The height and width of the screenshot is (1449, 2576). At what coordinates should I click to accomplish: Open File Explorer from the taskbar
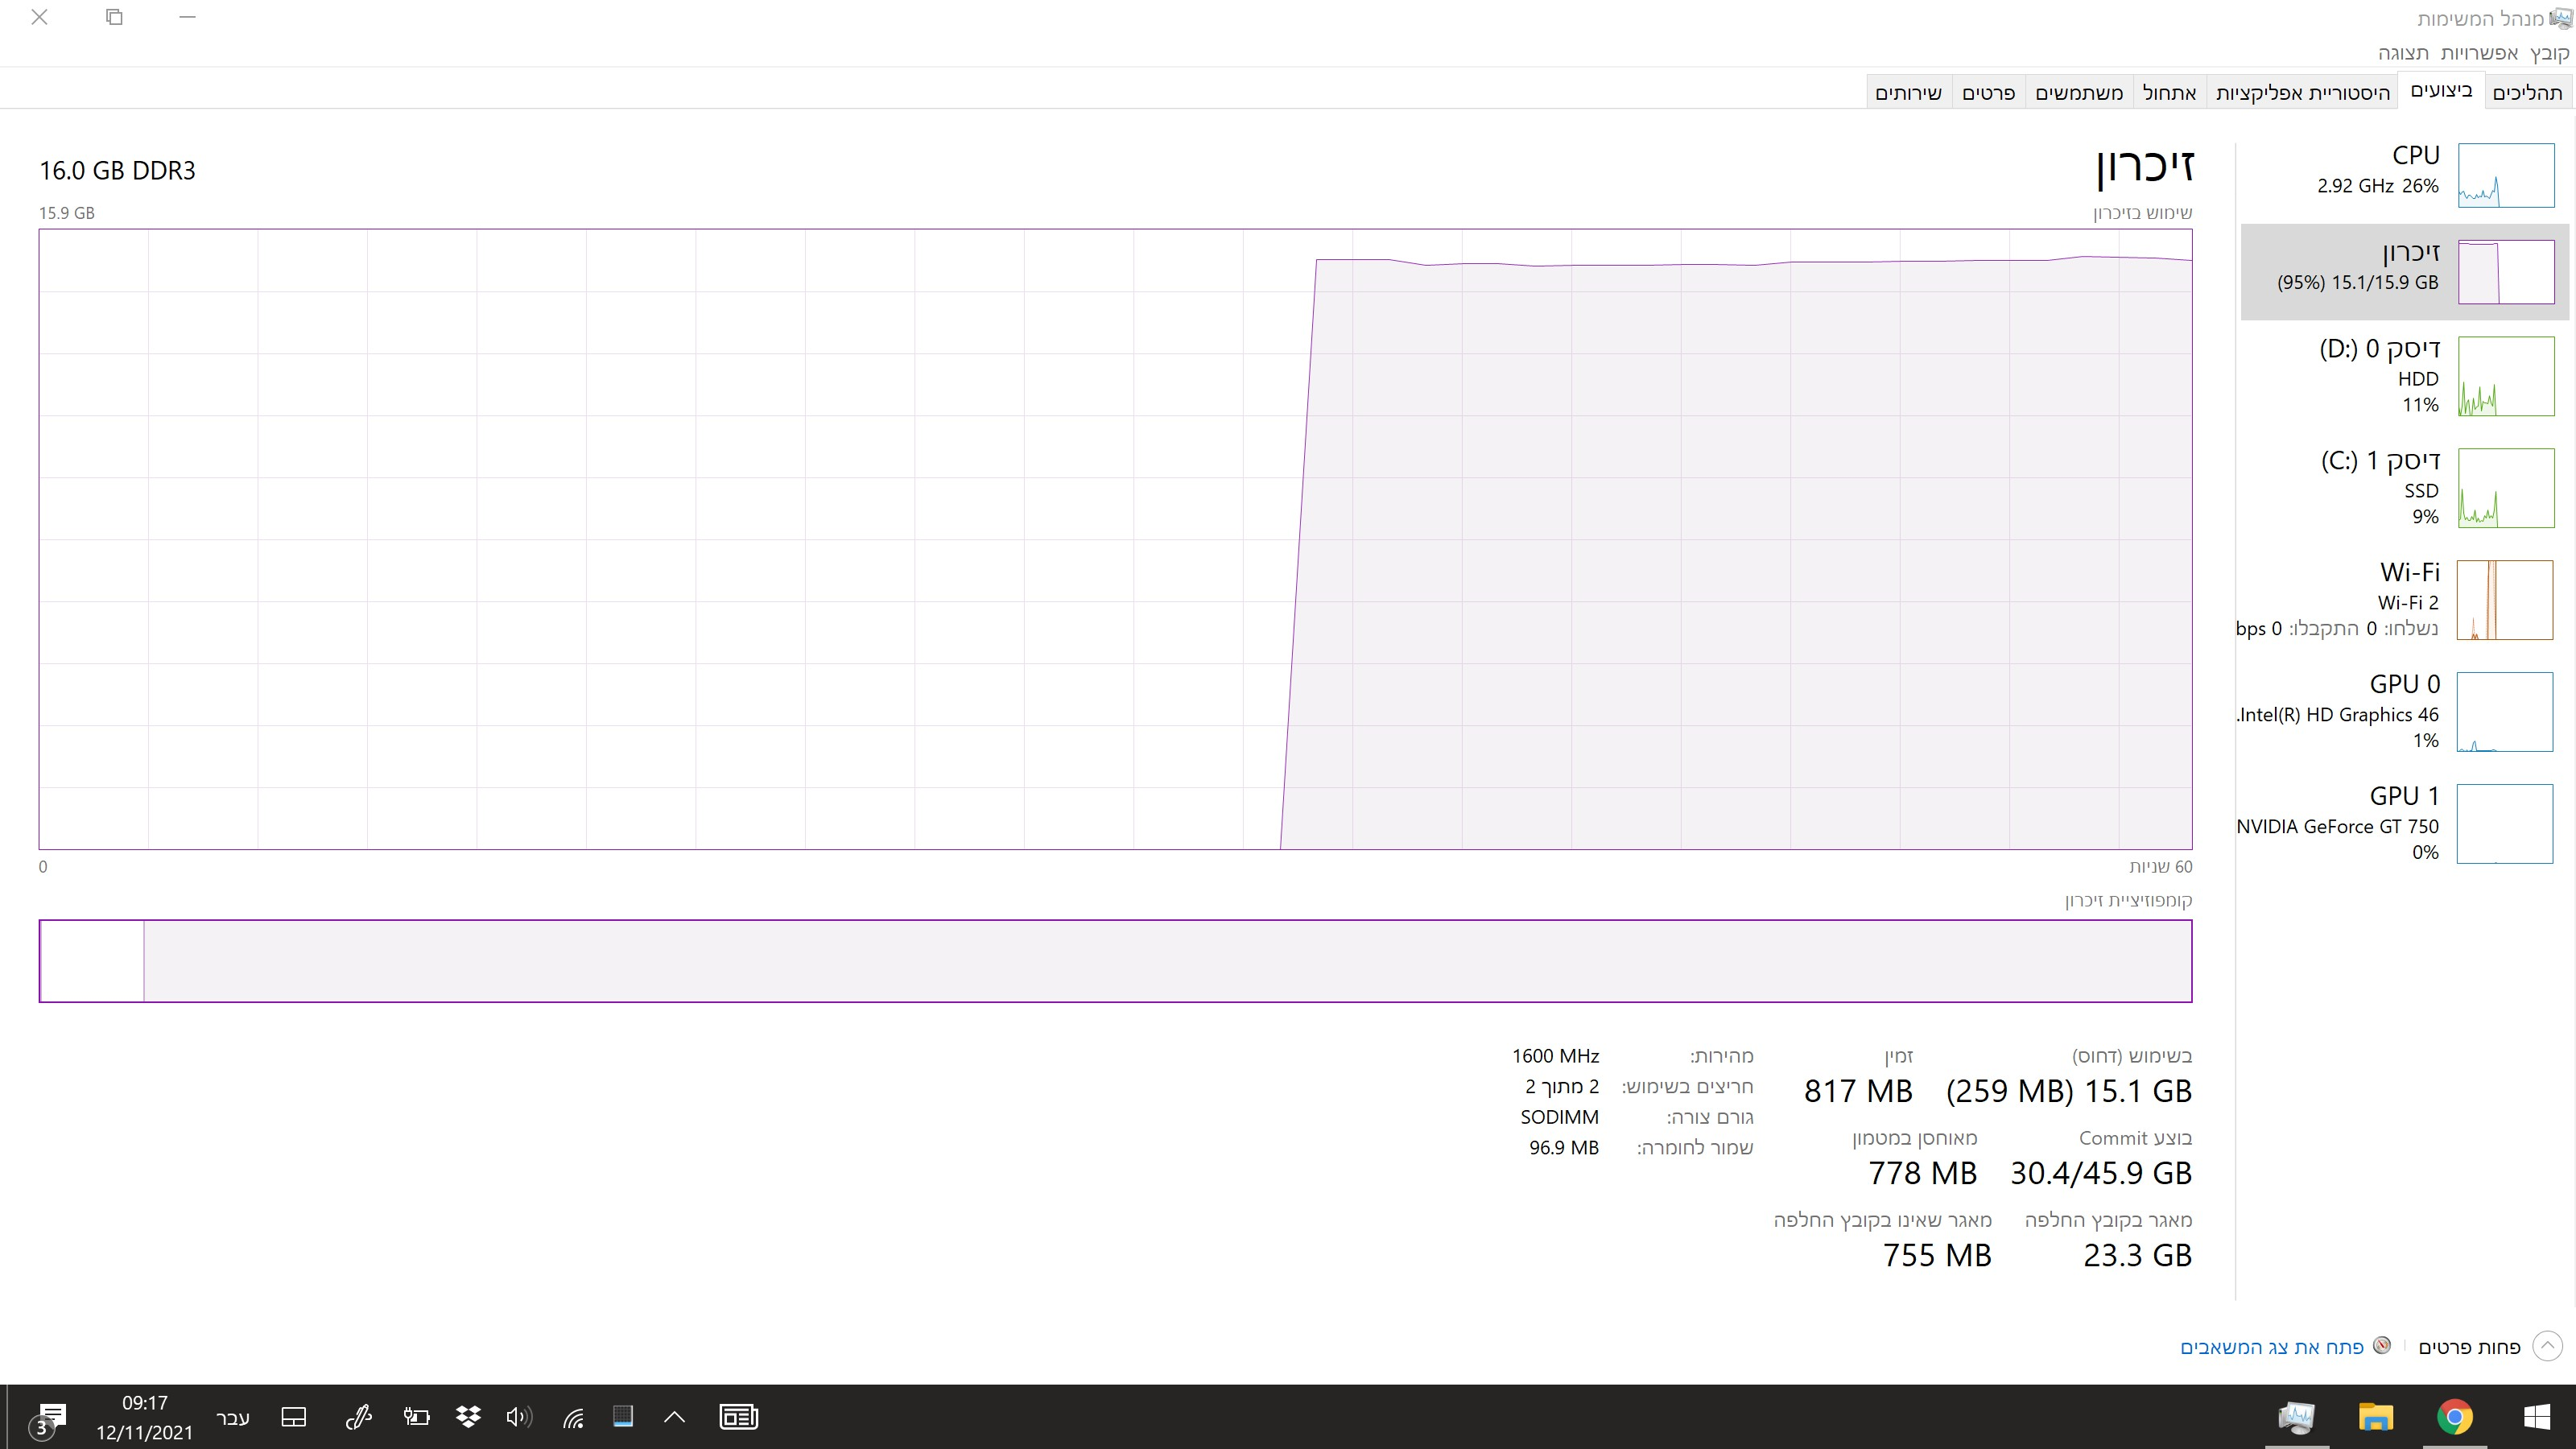point(2375,1417)
